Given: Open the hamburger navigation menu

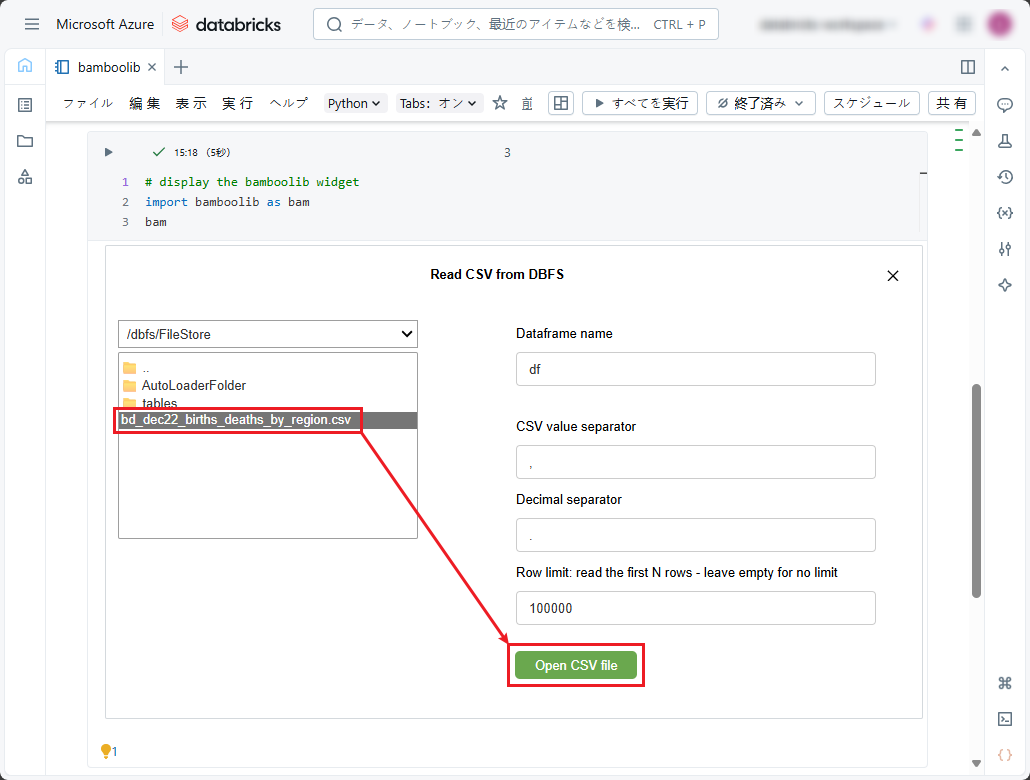Looking at the screenshot, I should pos(32,24).
